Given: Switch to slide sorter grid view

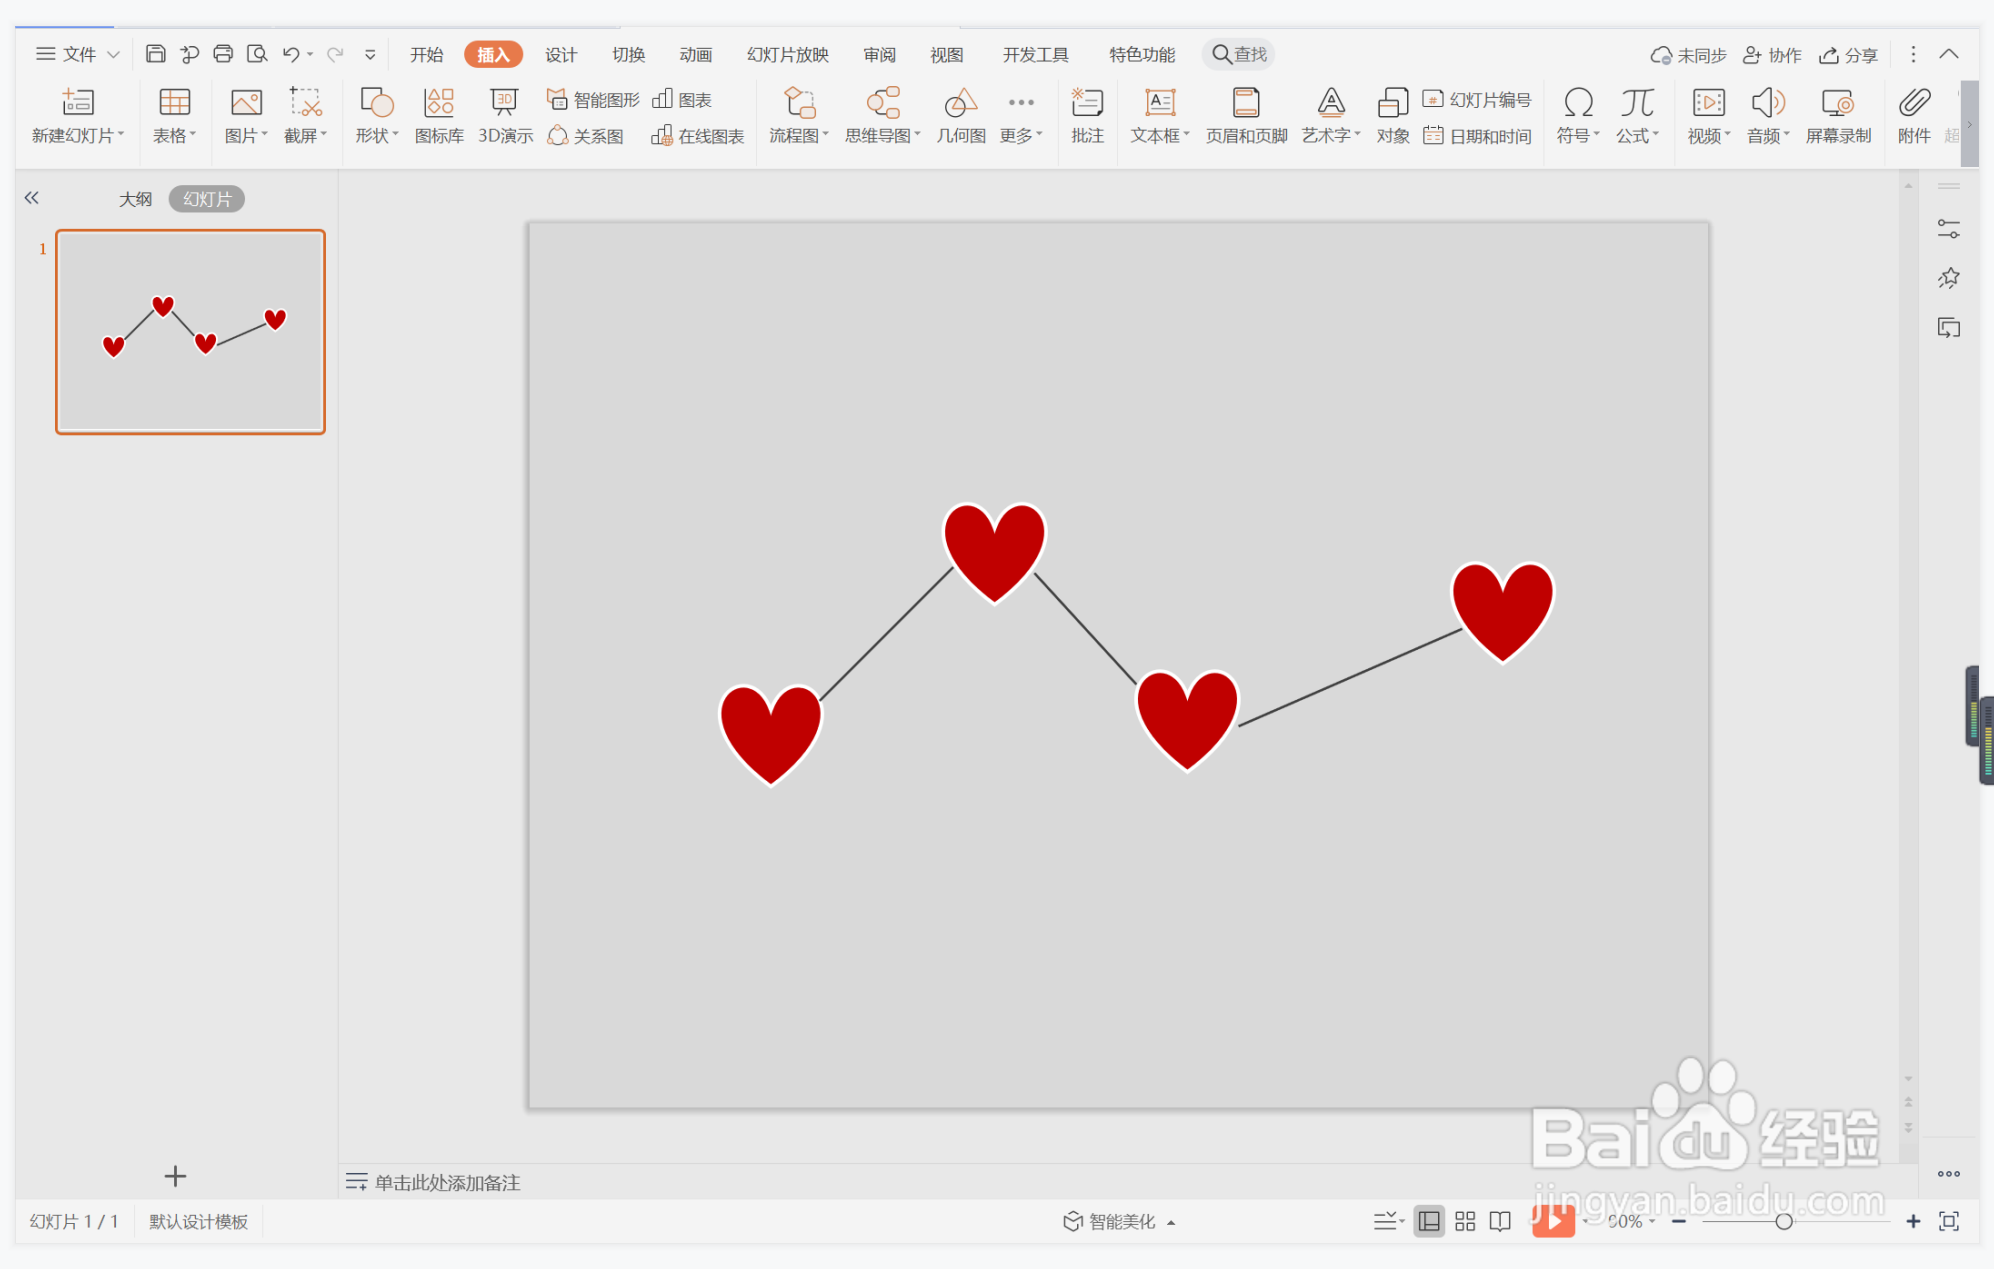Looking at the screenshot, I should [x=1465, y=1221].
